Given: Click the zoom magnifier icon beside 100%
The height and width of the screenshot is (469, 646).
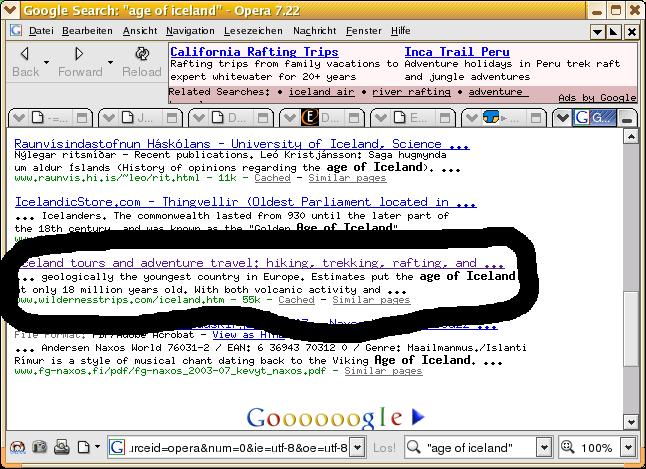Looking at the screenshot, I should pos(568,447).
